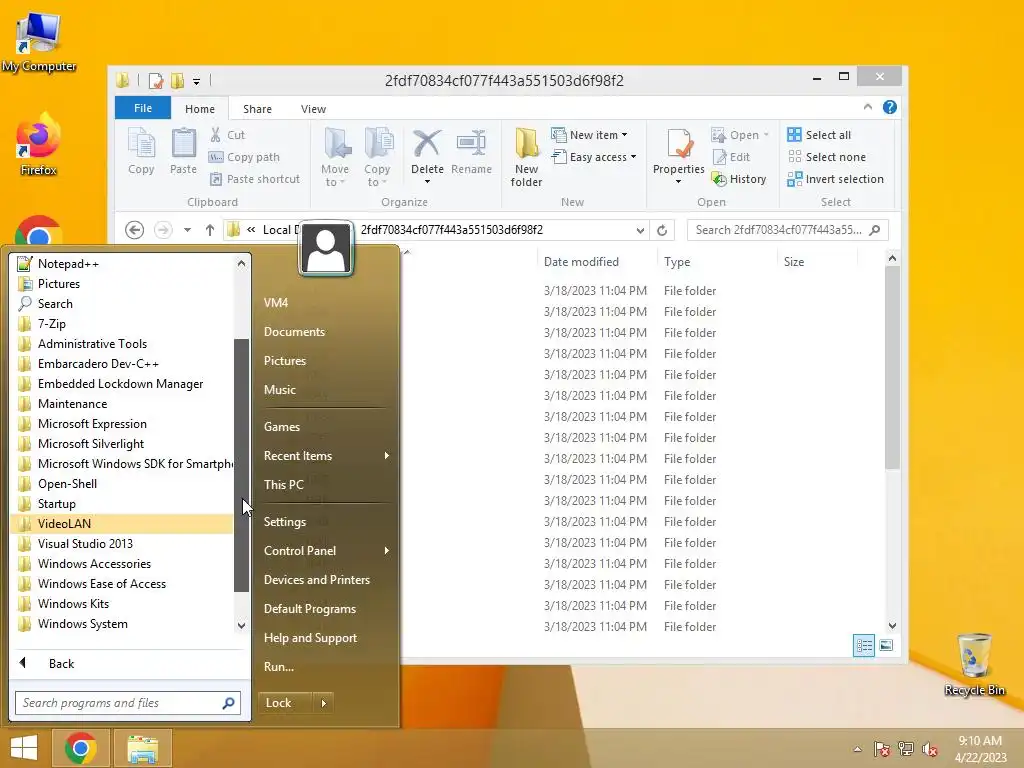Open Devices and Printers

pyautogui.click(x=317, y=580)
